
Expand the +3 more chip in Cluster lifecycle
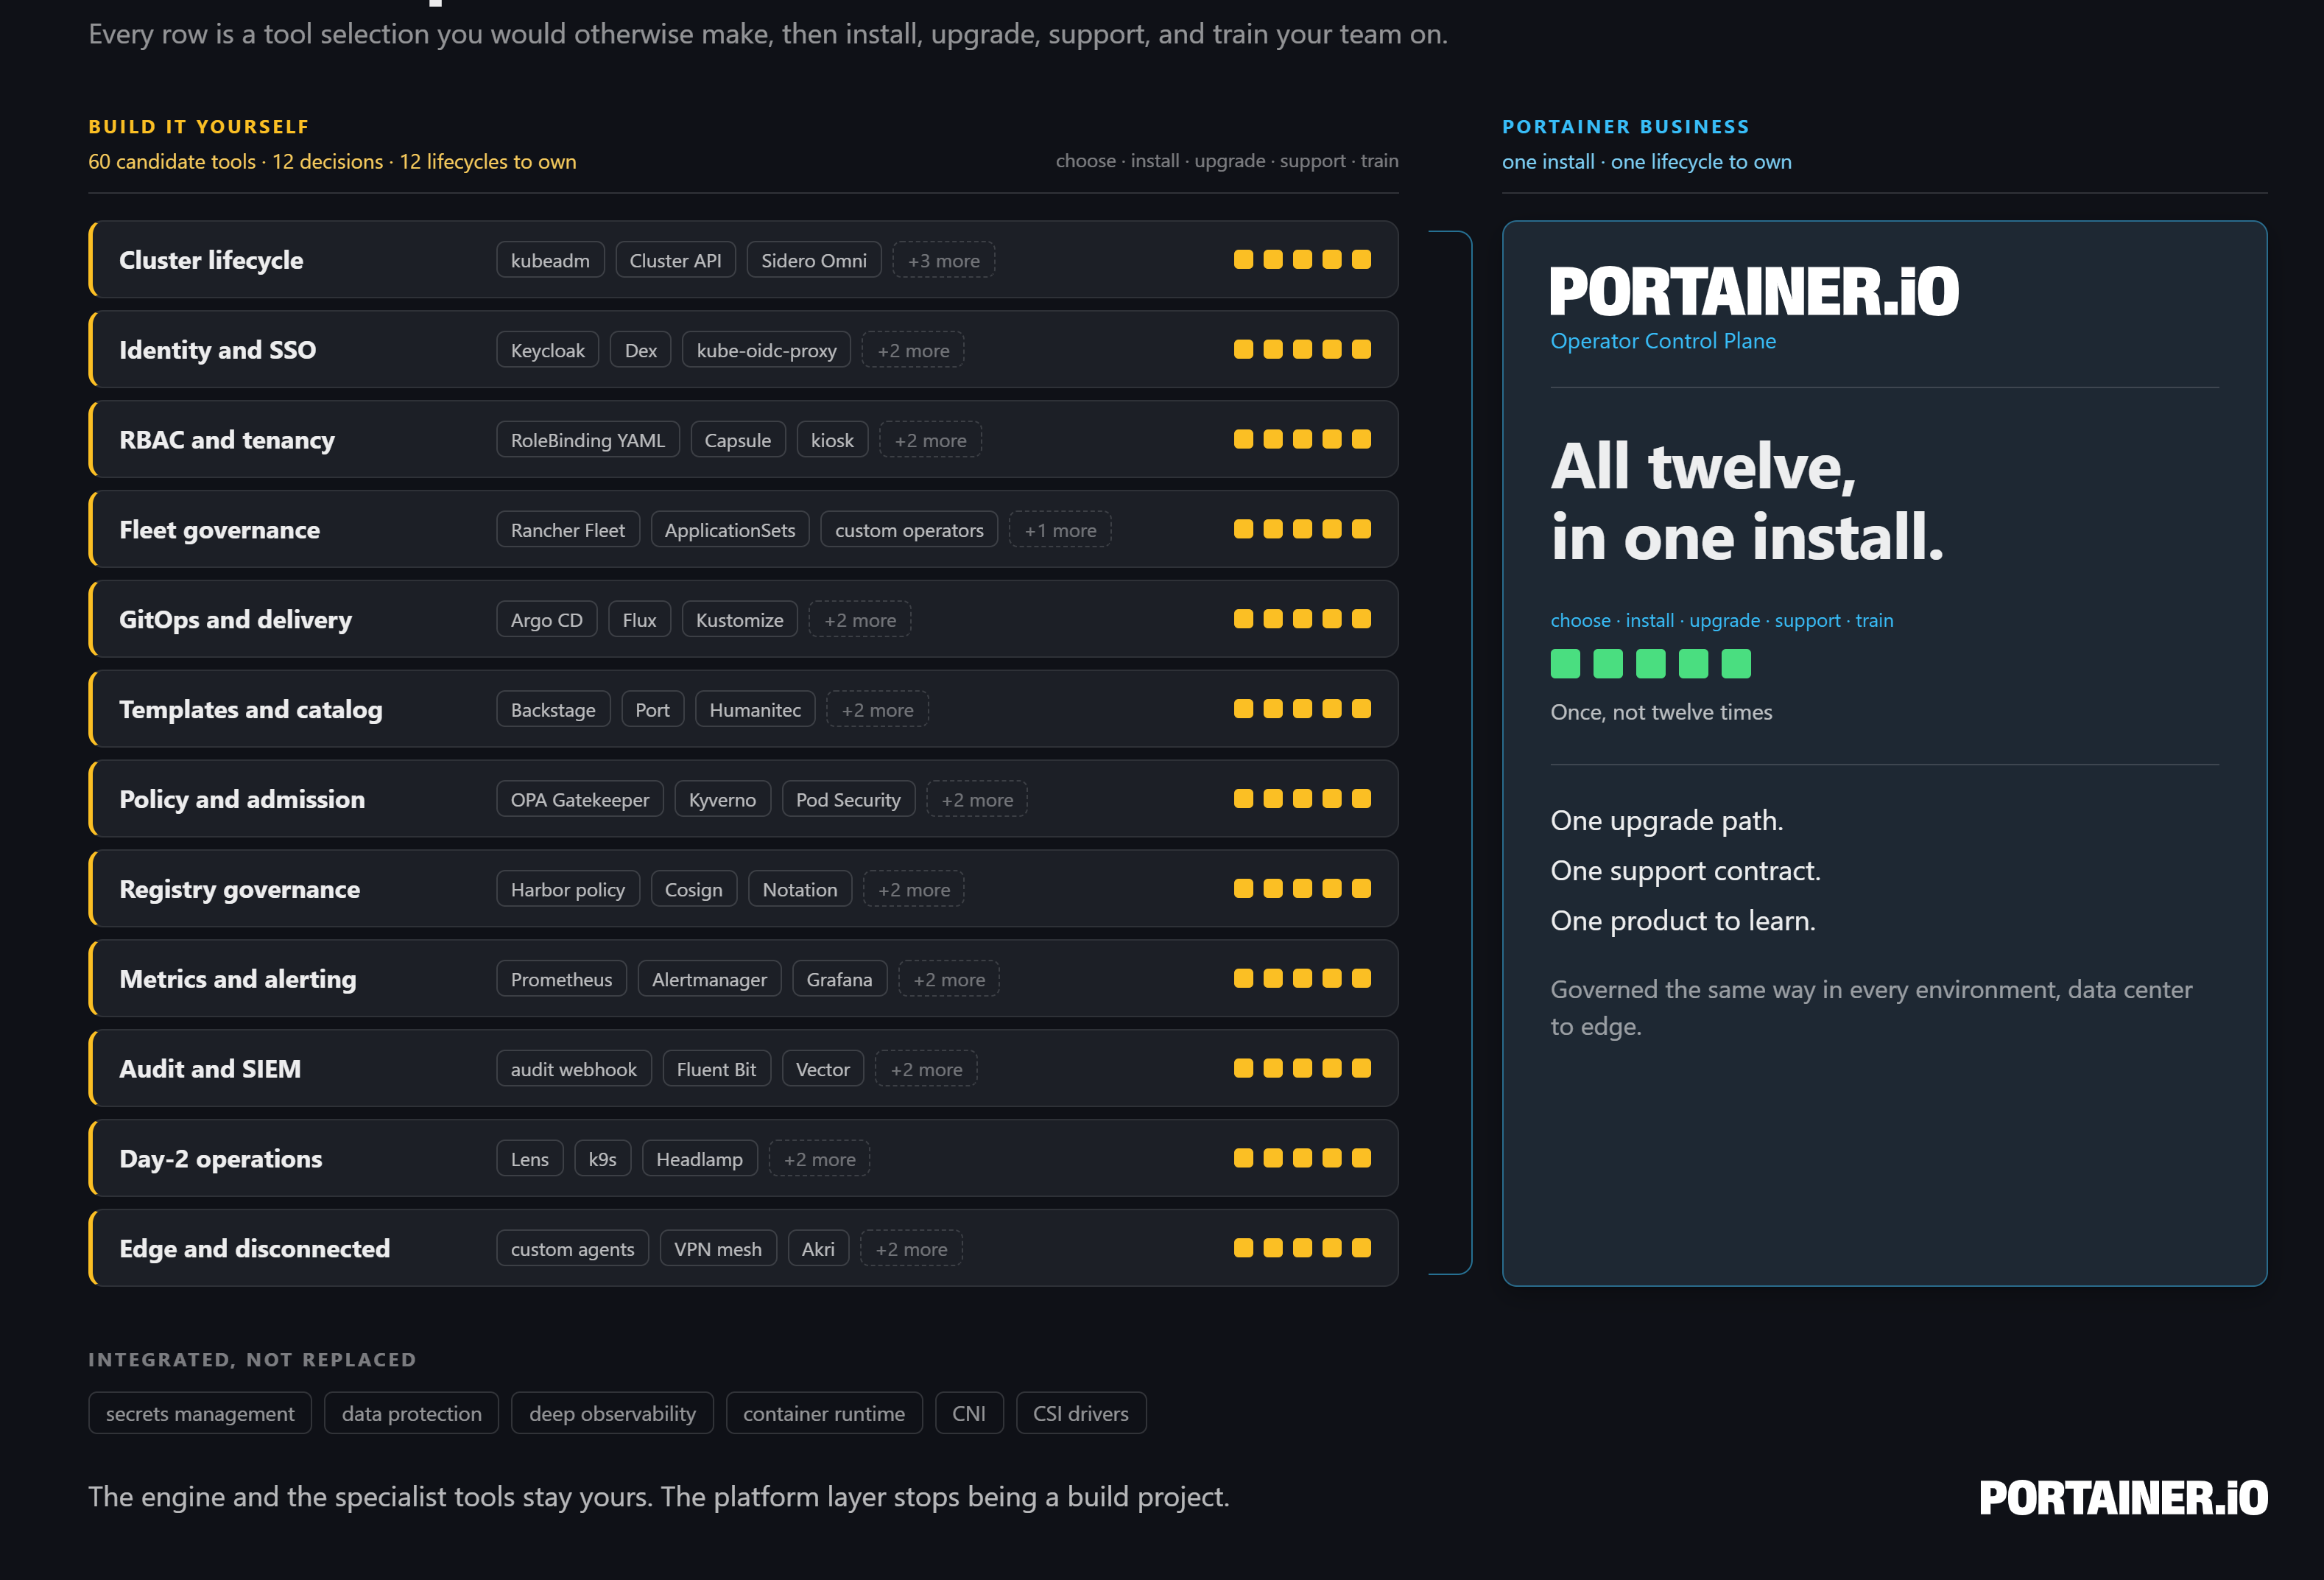[943, 260]
